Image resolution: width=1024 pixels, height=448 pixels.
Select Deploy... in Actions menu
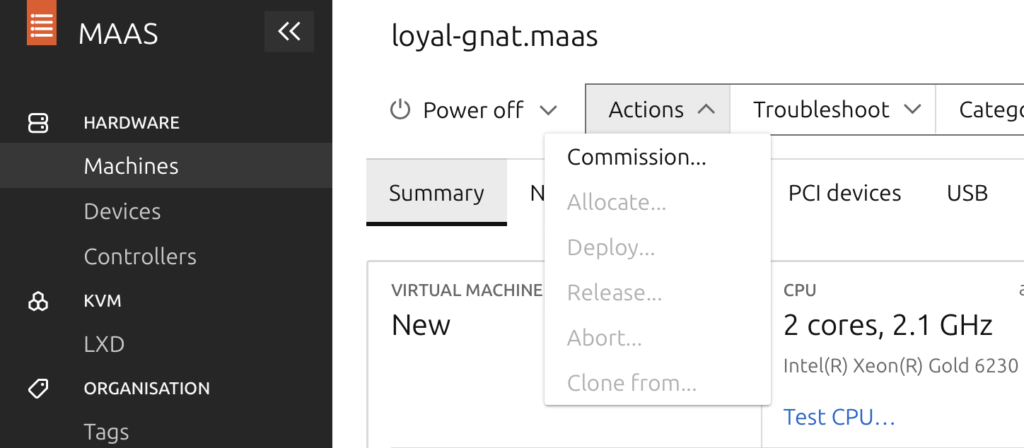tap(658, 248)
